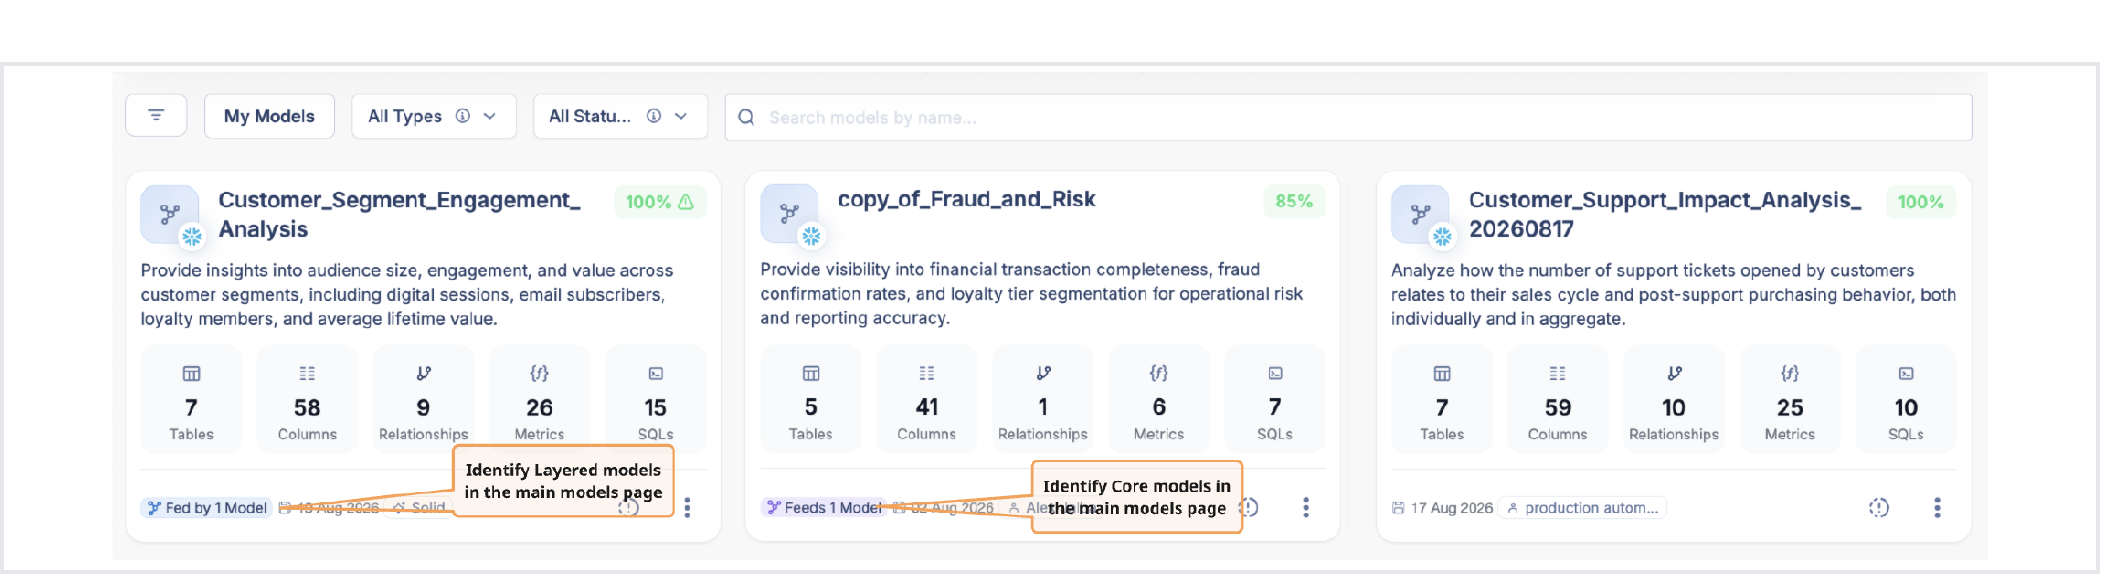Click the status alert icon on Customer_Support card
The image size is (2115, 585).
point(1879,507)
